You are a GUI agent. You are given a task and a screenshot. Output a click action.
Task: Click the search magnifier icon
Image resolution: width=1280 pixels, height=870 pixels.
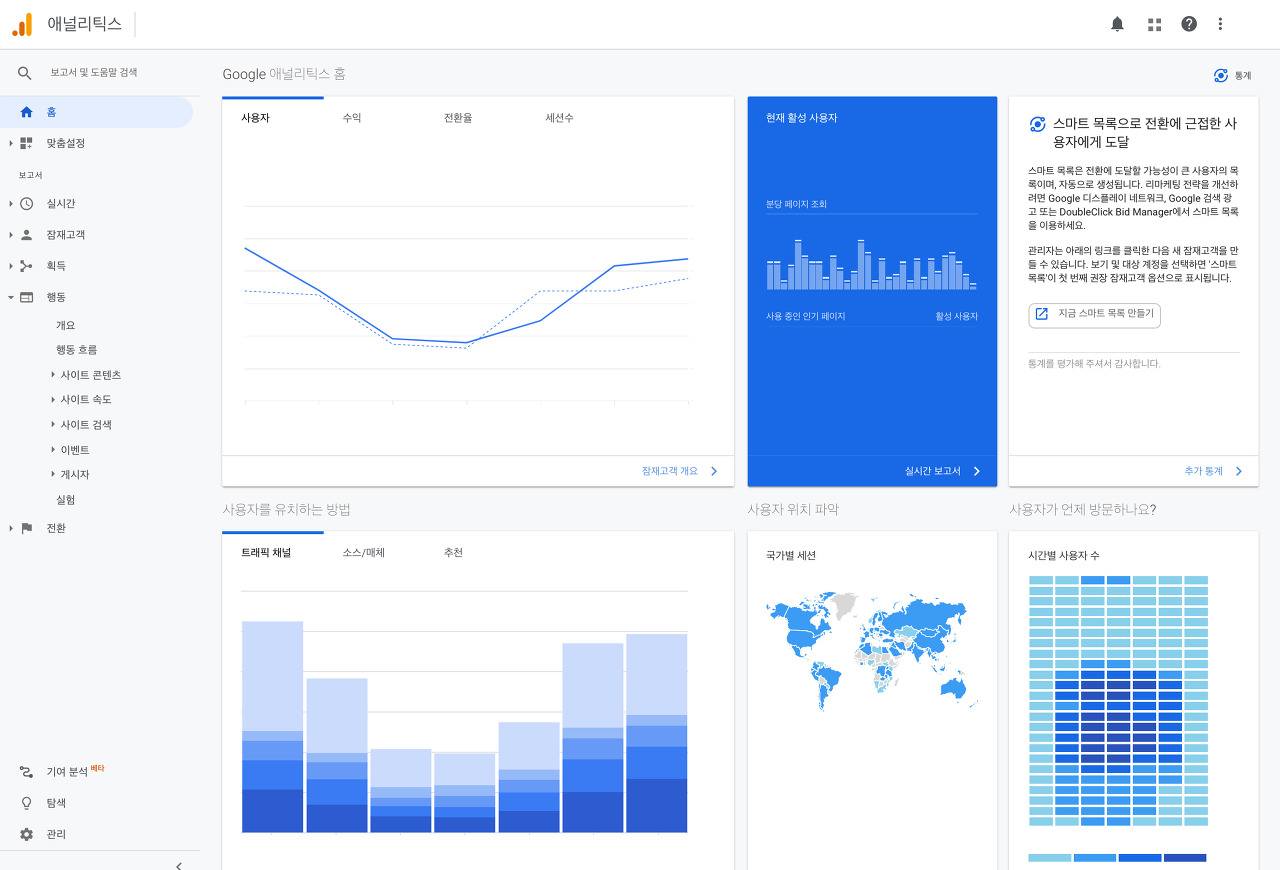(x=25, y=73)
